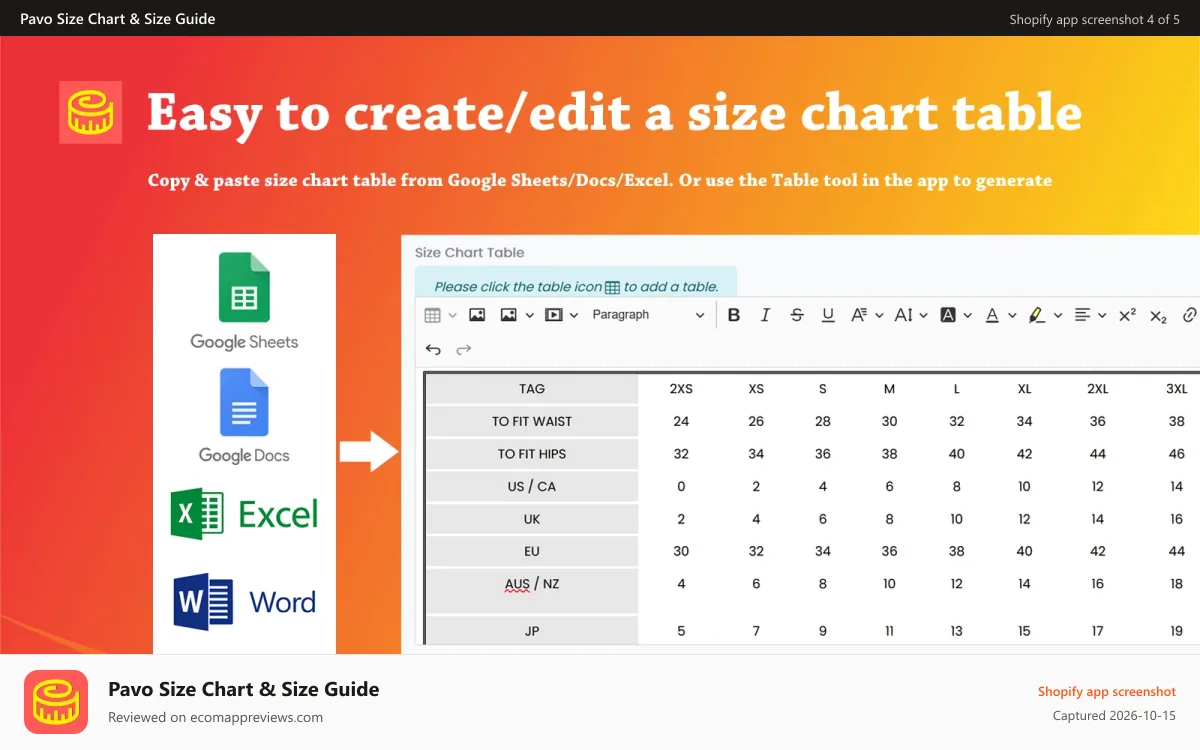
Task: Click the 'XL' column header
Action: tap(1024, 389)
